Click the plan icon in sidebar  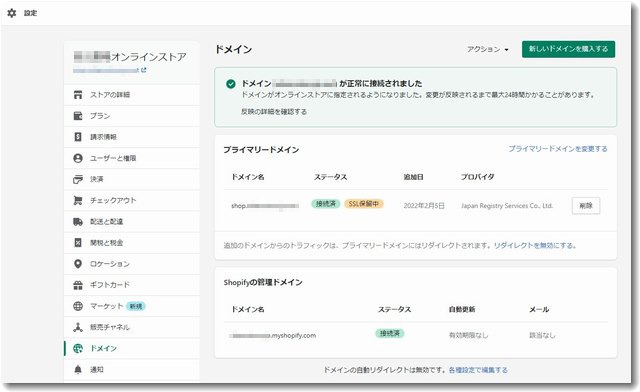pos(78,116)
